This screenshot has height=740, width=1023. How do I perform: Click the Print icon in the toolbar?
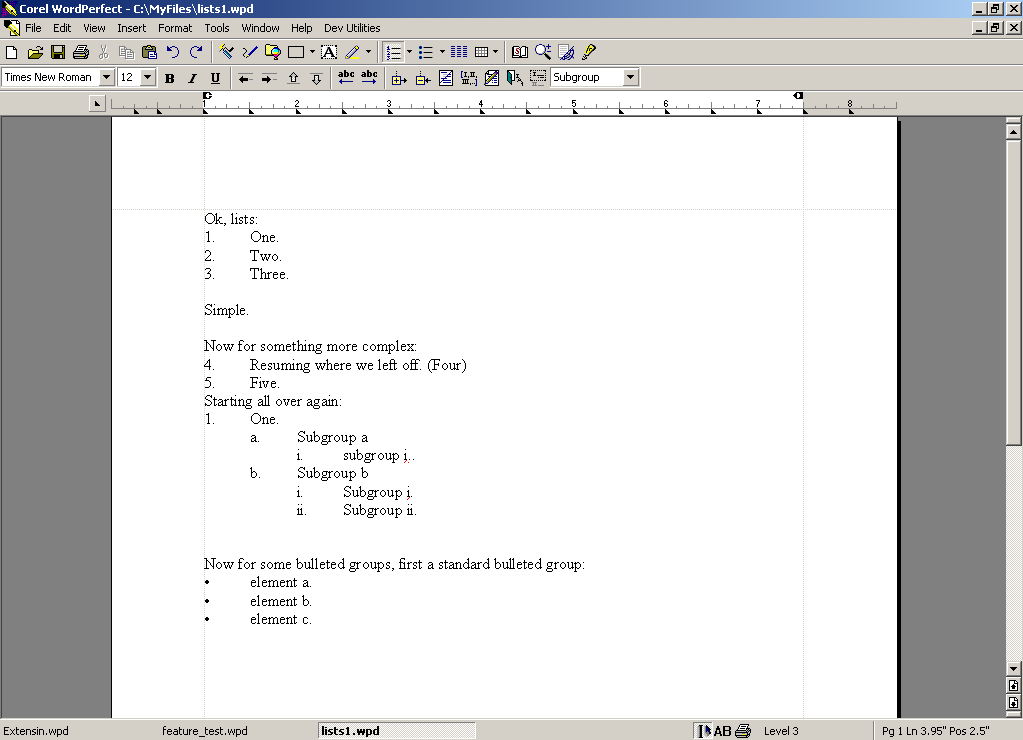(81, 52)
